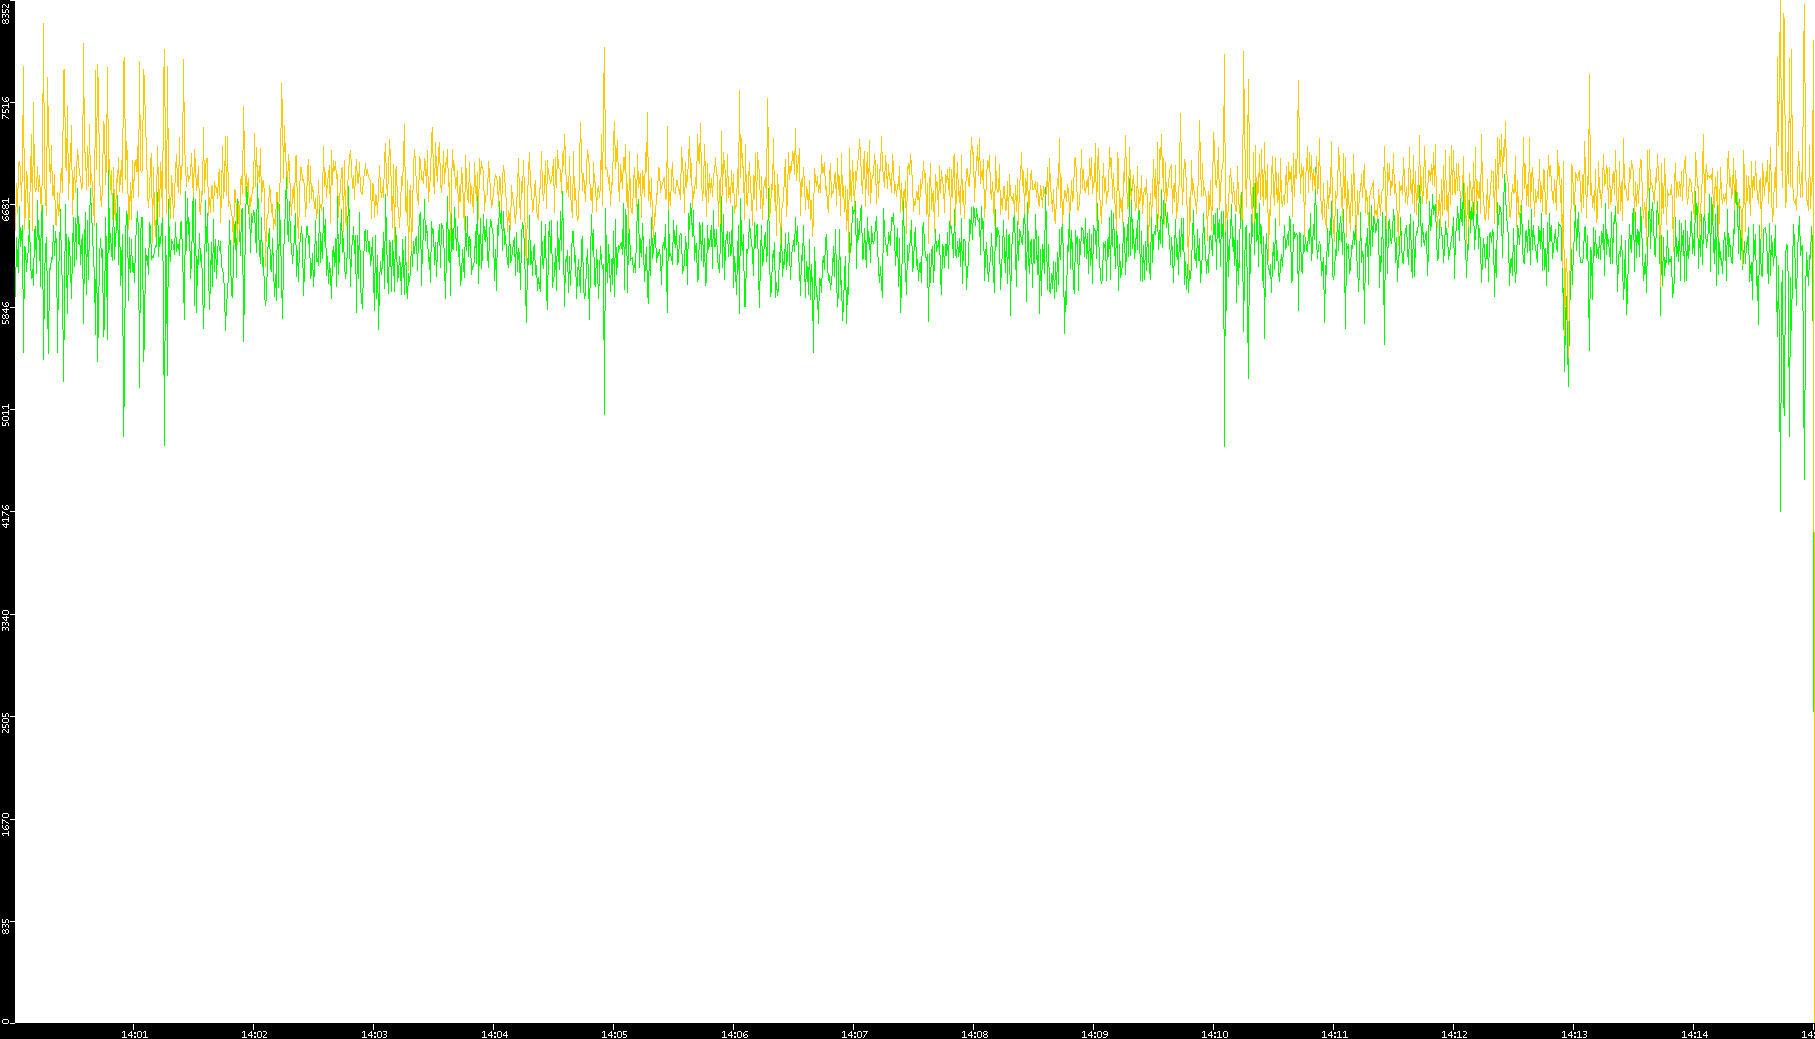This screenshot has height=1039, width=1815.
Task: Click the 5846 y-axis label
Action: click(x=6, y=312)
